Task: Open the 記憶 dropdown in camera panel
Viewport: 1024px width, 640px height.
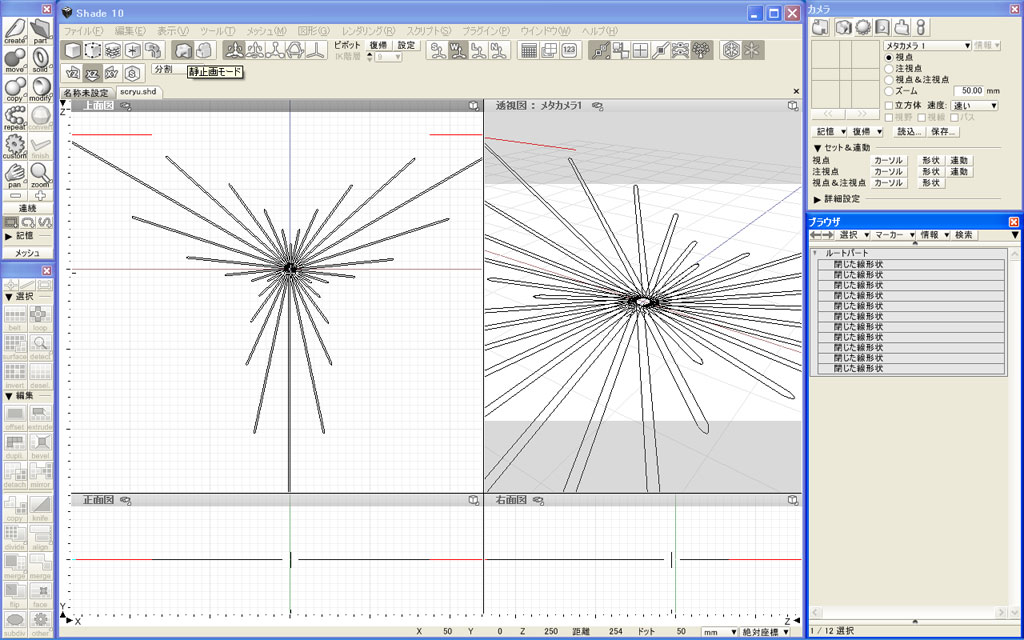Action: click(x=831, y=132)
